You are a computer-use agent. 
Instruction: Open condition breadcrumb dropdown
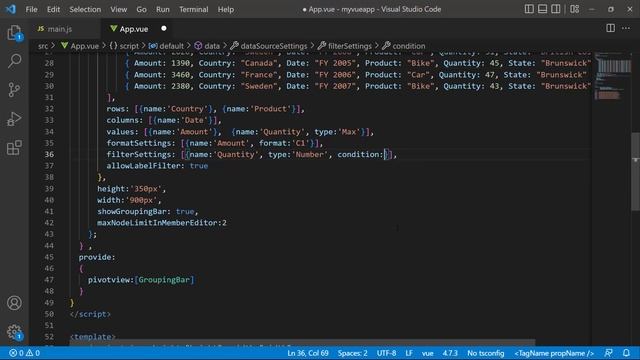(404, 46)
